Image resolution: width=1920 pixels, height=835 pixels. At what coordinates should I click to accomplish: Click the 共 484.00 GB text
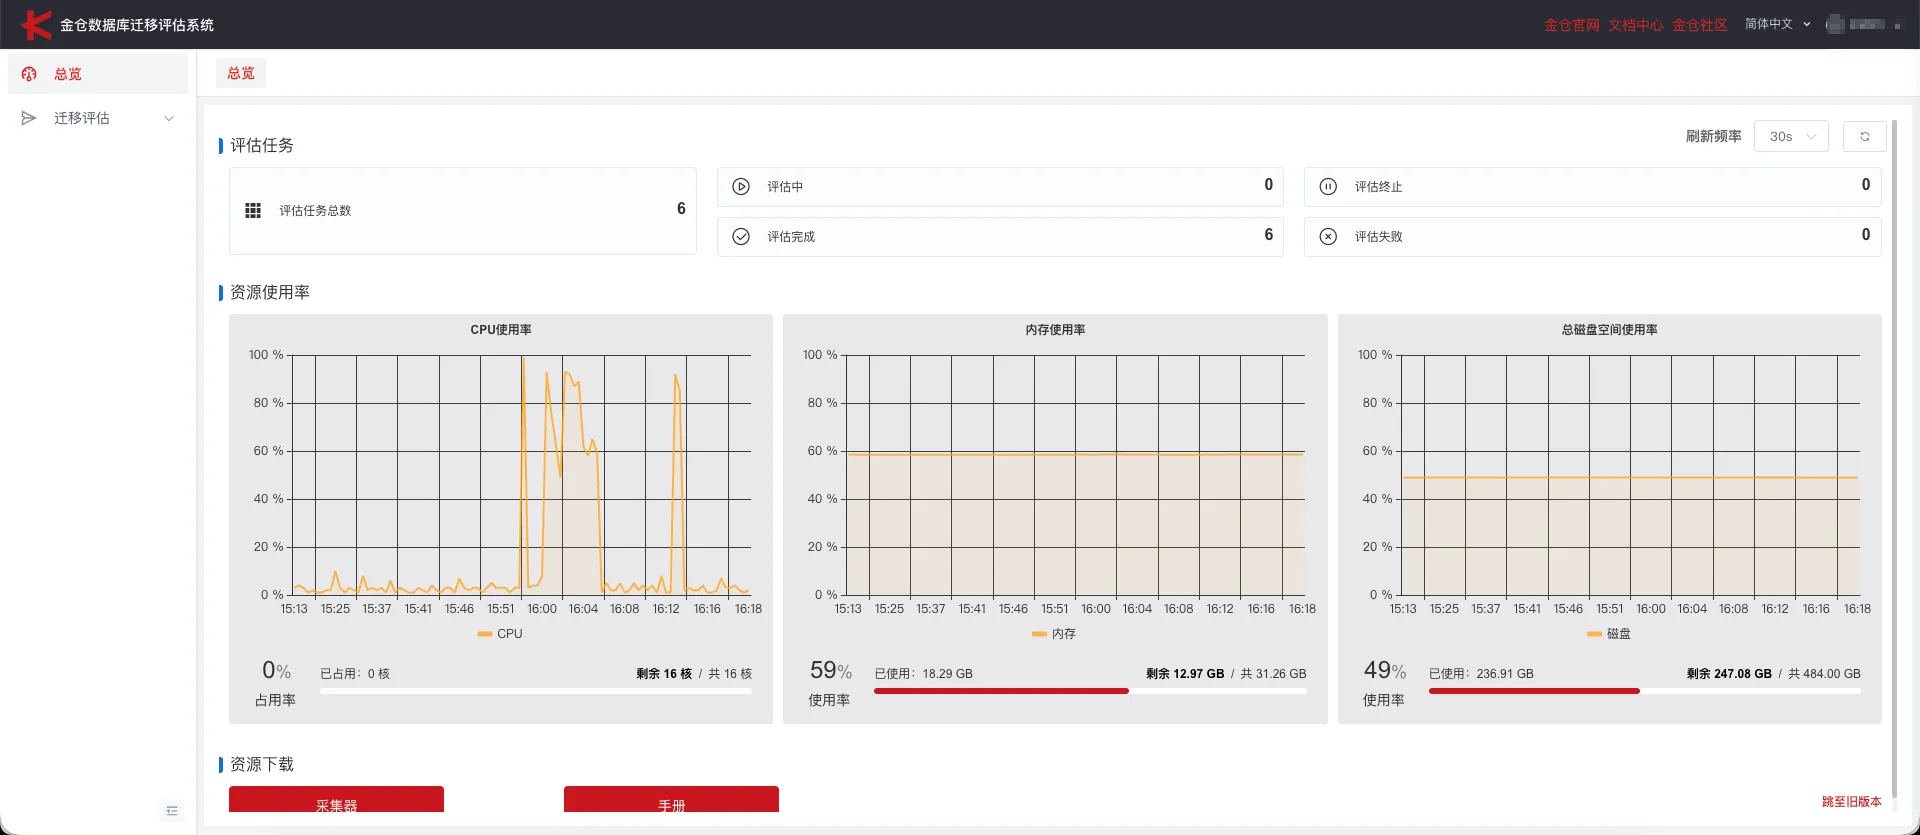click(1824, 674)
